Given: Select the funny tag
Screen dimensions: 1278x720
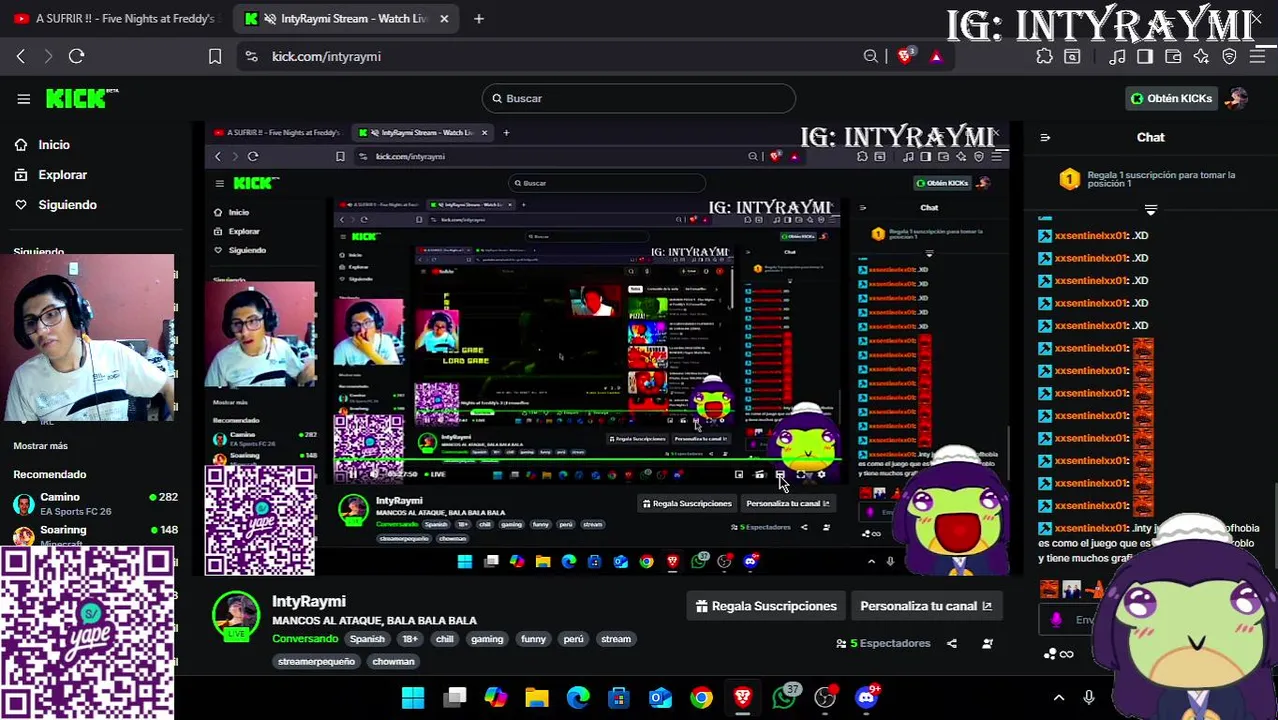Looking at the screenshot, I should point(533,639).
